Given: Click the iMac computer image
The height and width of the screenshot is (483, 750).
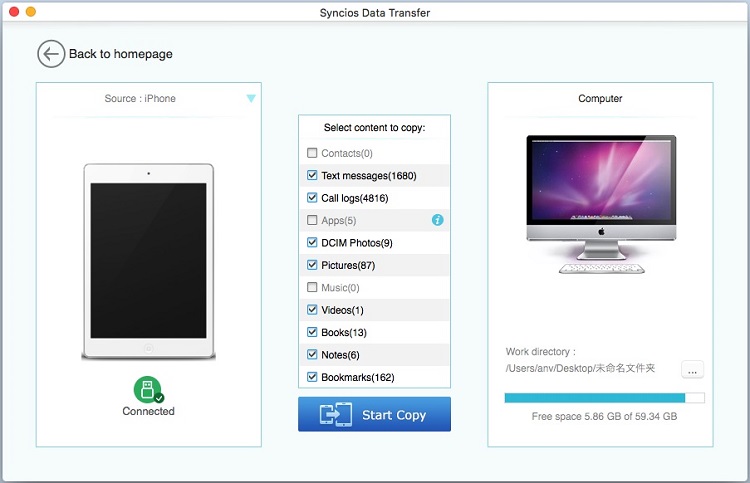Looking at the screenshot, I should 601,204.
